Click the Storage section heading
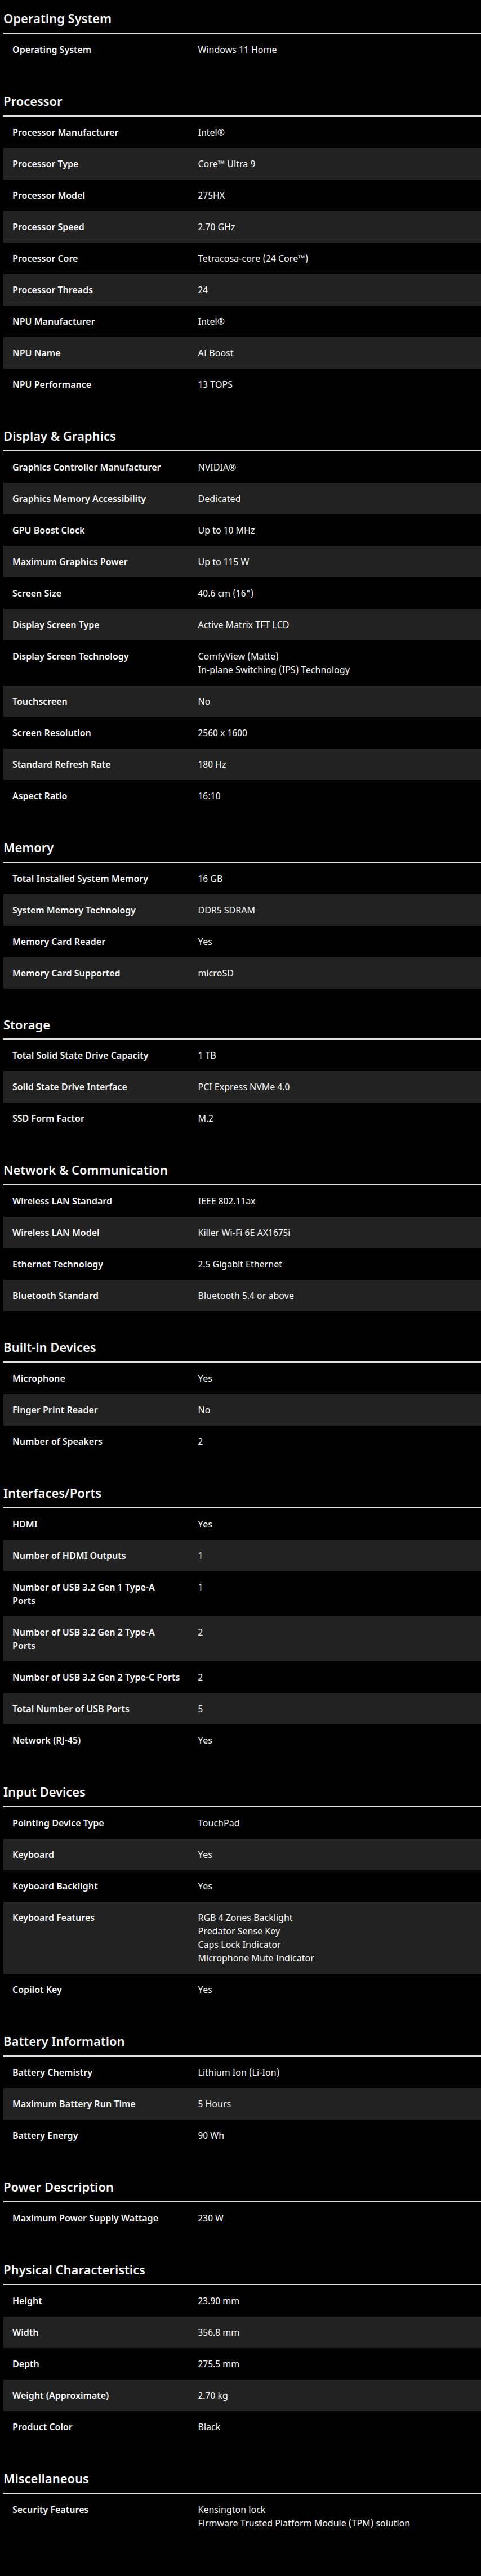Screen dimensions: 481x2576 click(x=27, y=1025)
